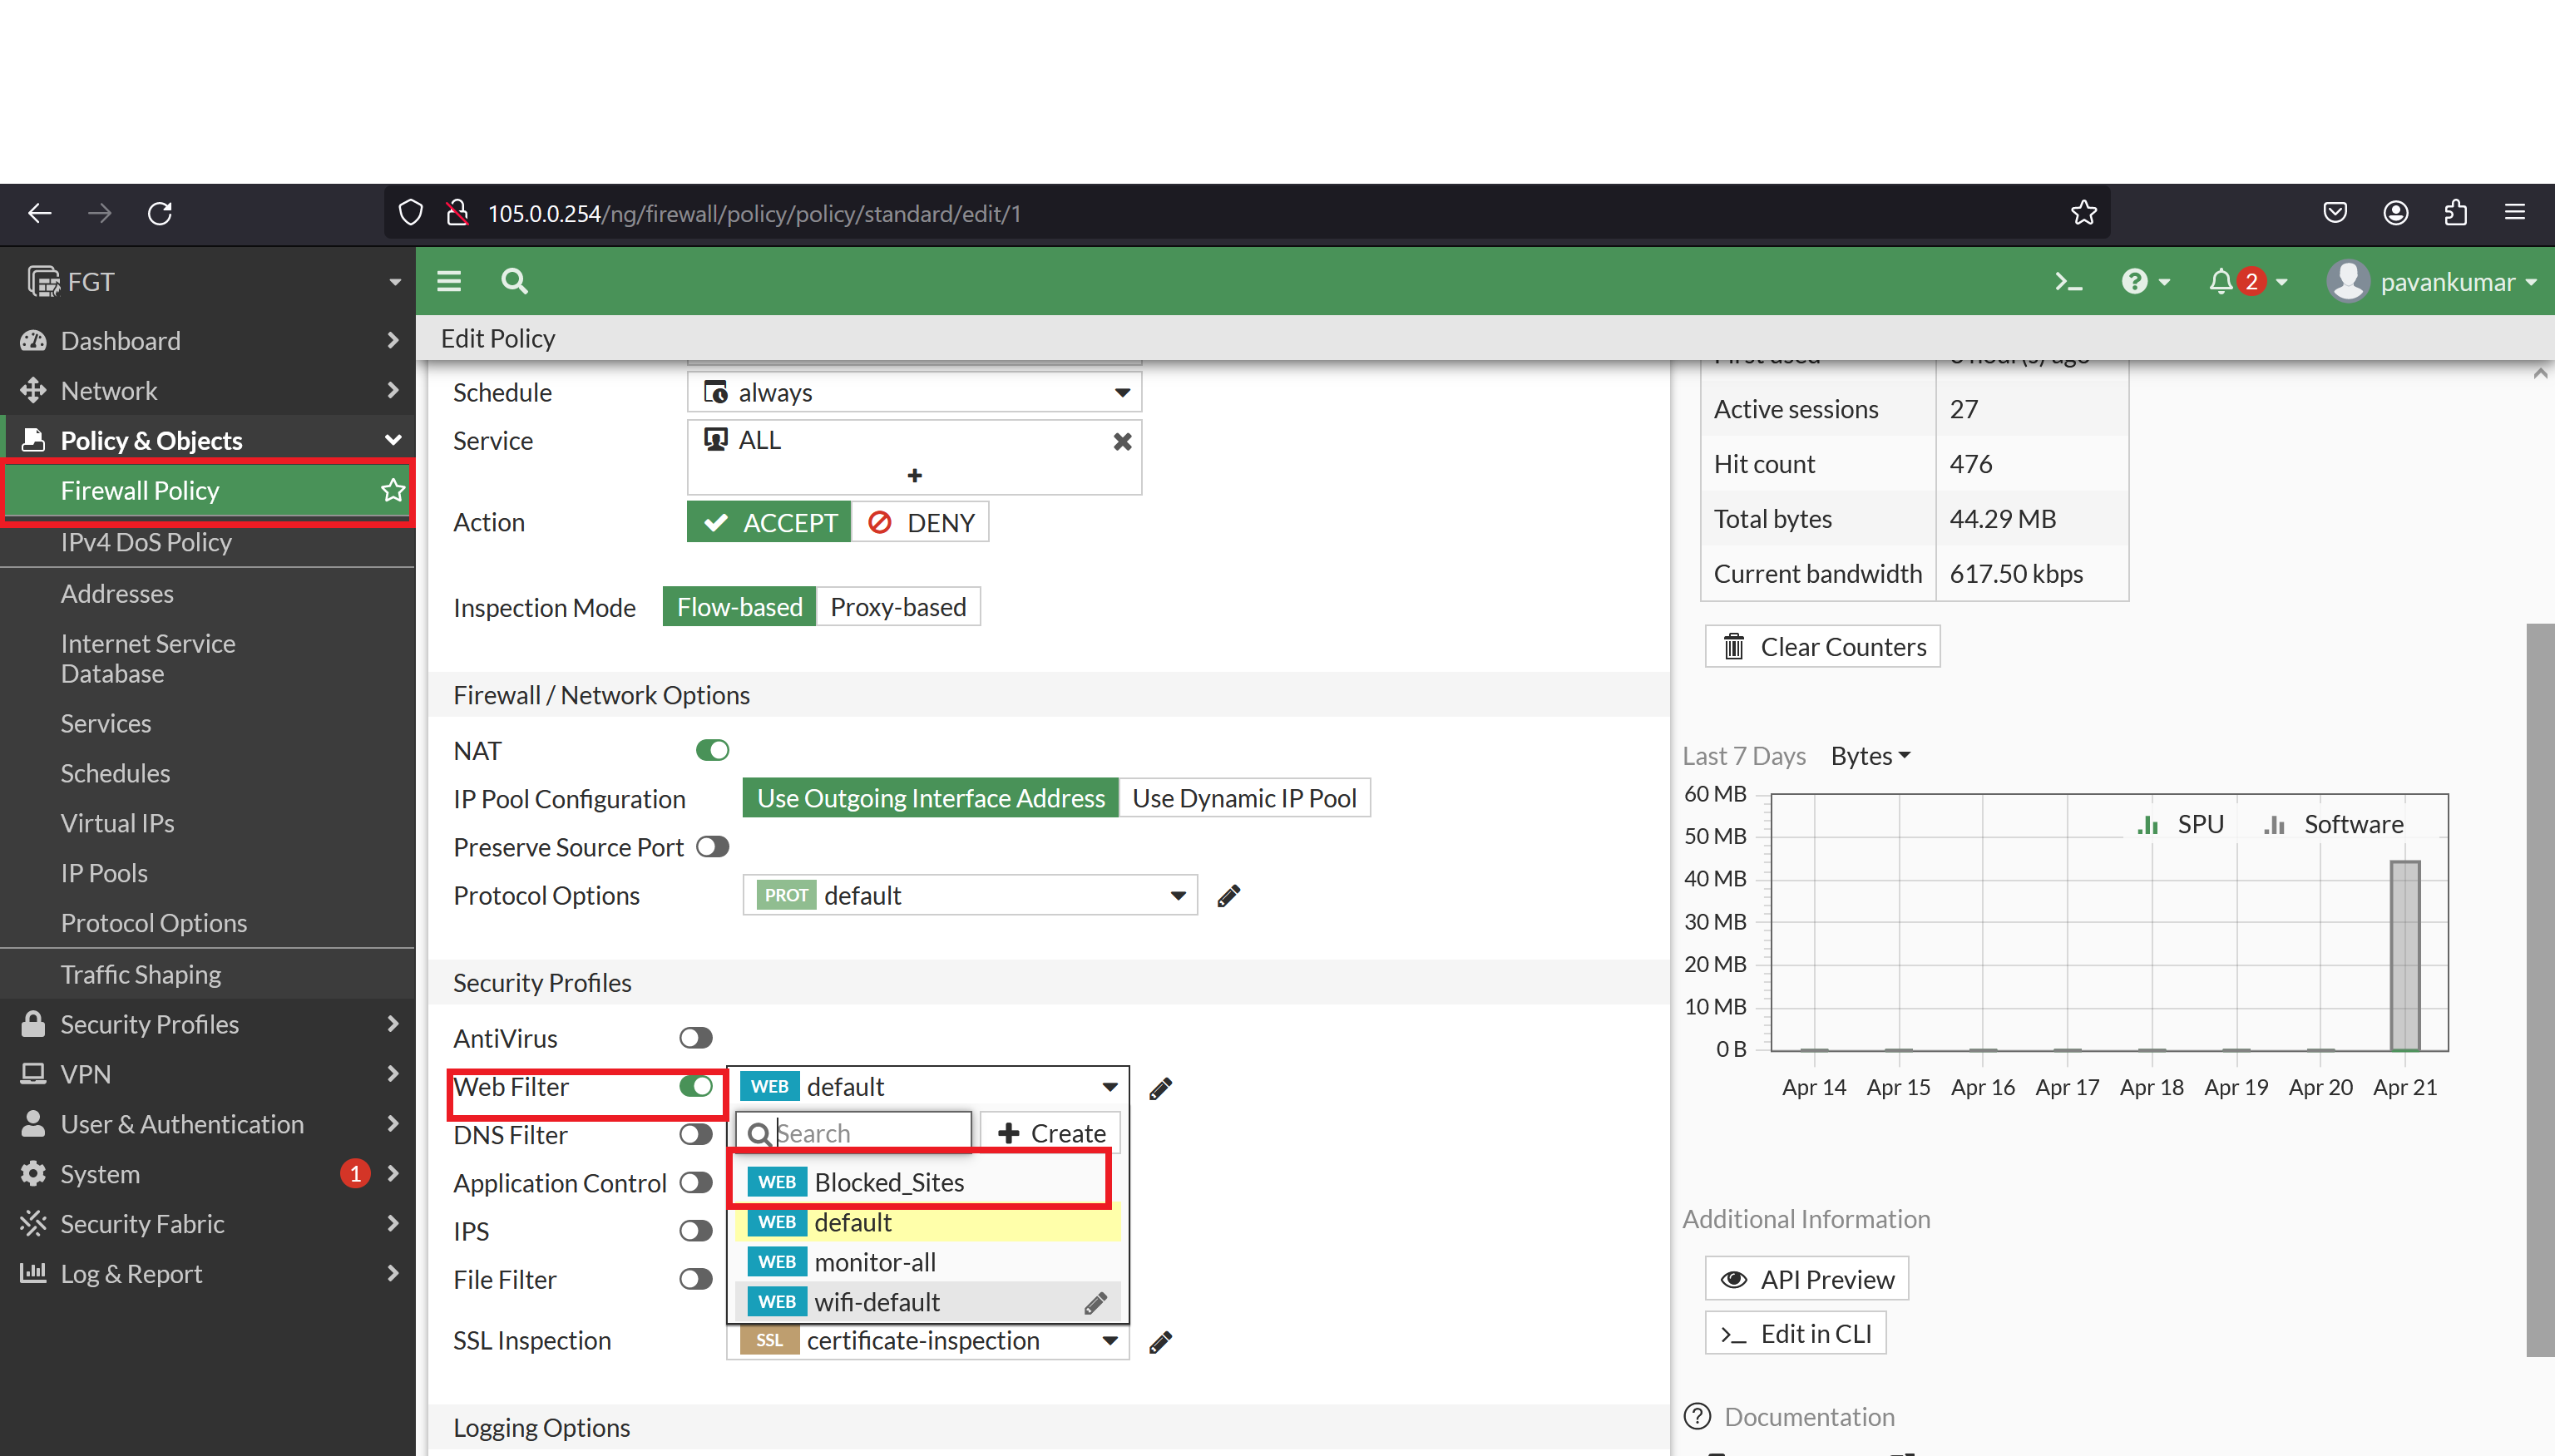
Task: Enable the AntiVirus toggle
Action: [695, 1037]
